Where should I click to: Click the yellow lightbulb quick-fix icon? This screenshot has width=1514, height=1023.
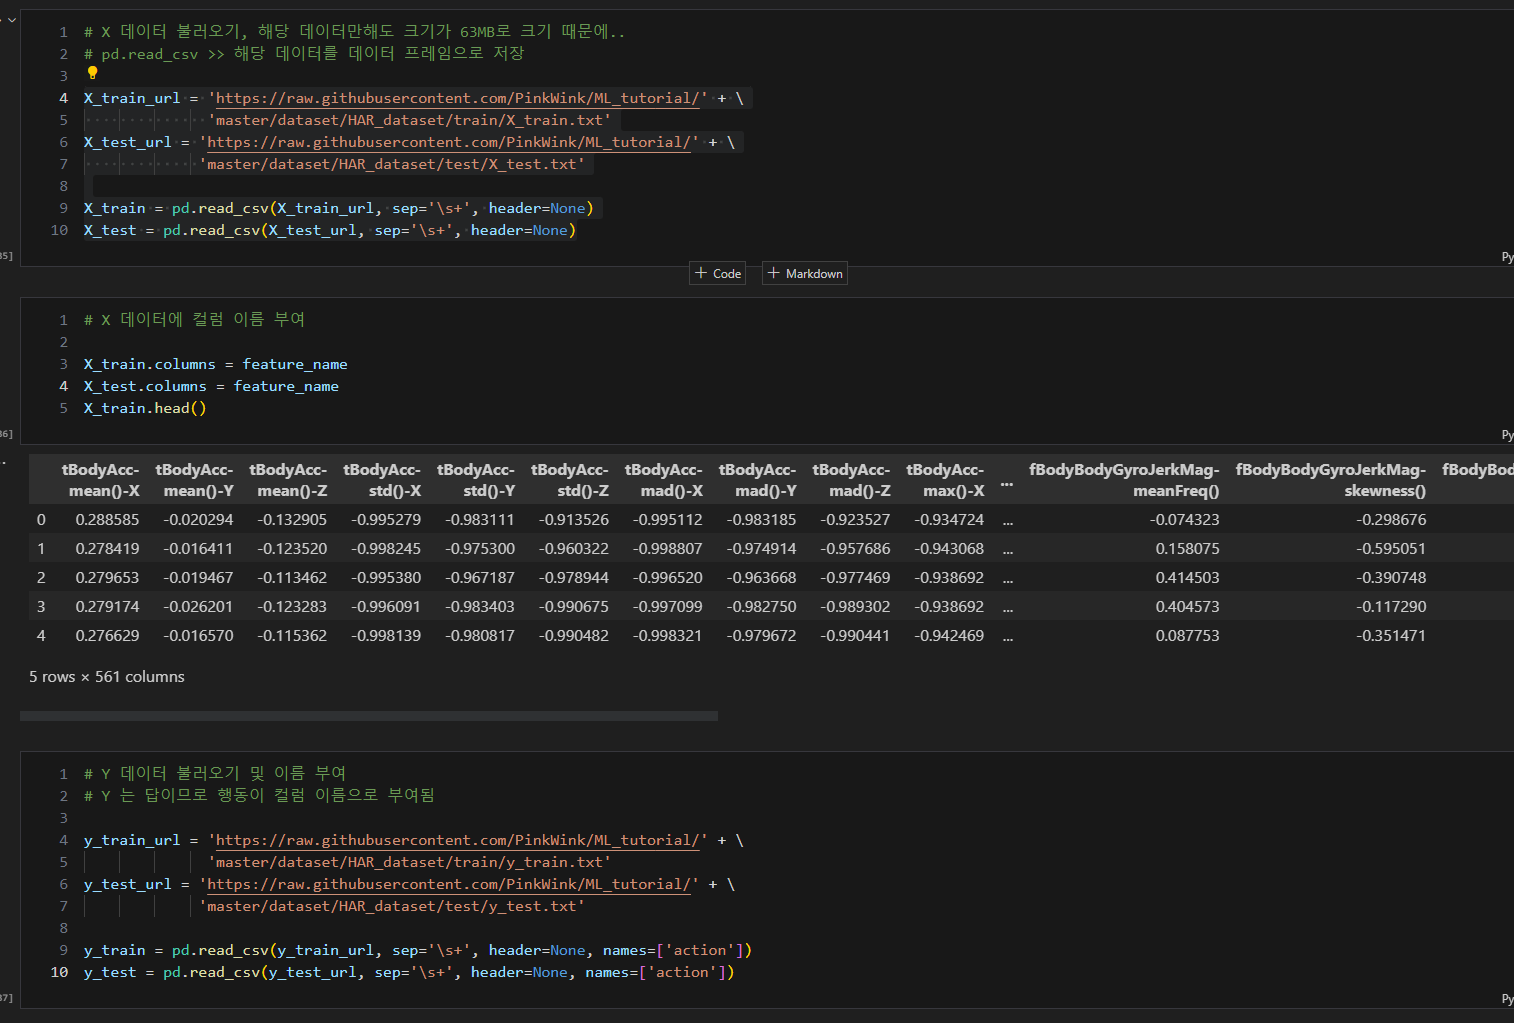point(92,73)
